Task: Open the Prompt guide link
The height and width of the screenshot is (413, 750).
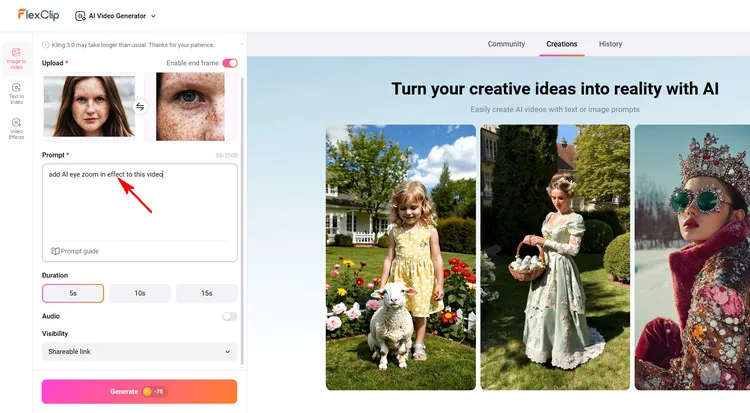Action: pyautogui.click(x=80, y=251)
